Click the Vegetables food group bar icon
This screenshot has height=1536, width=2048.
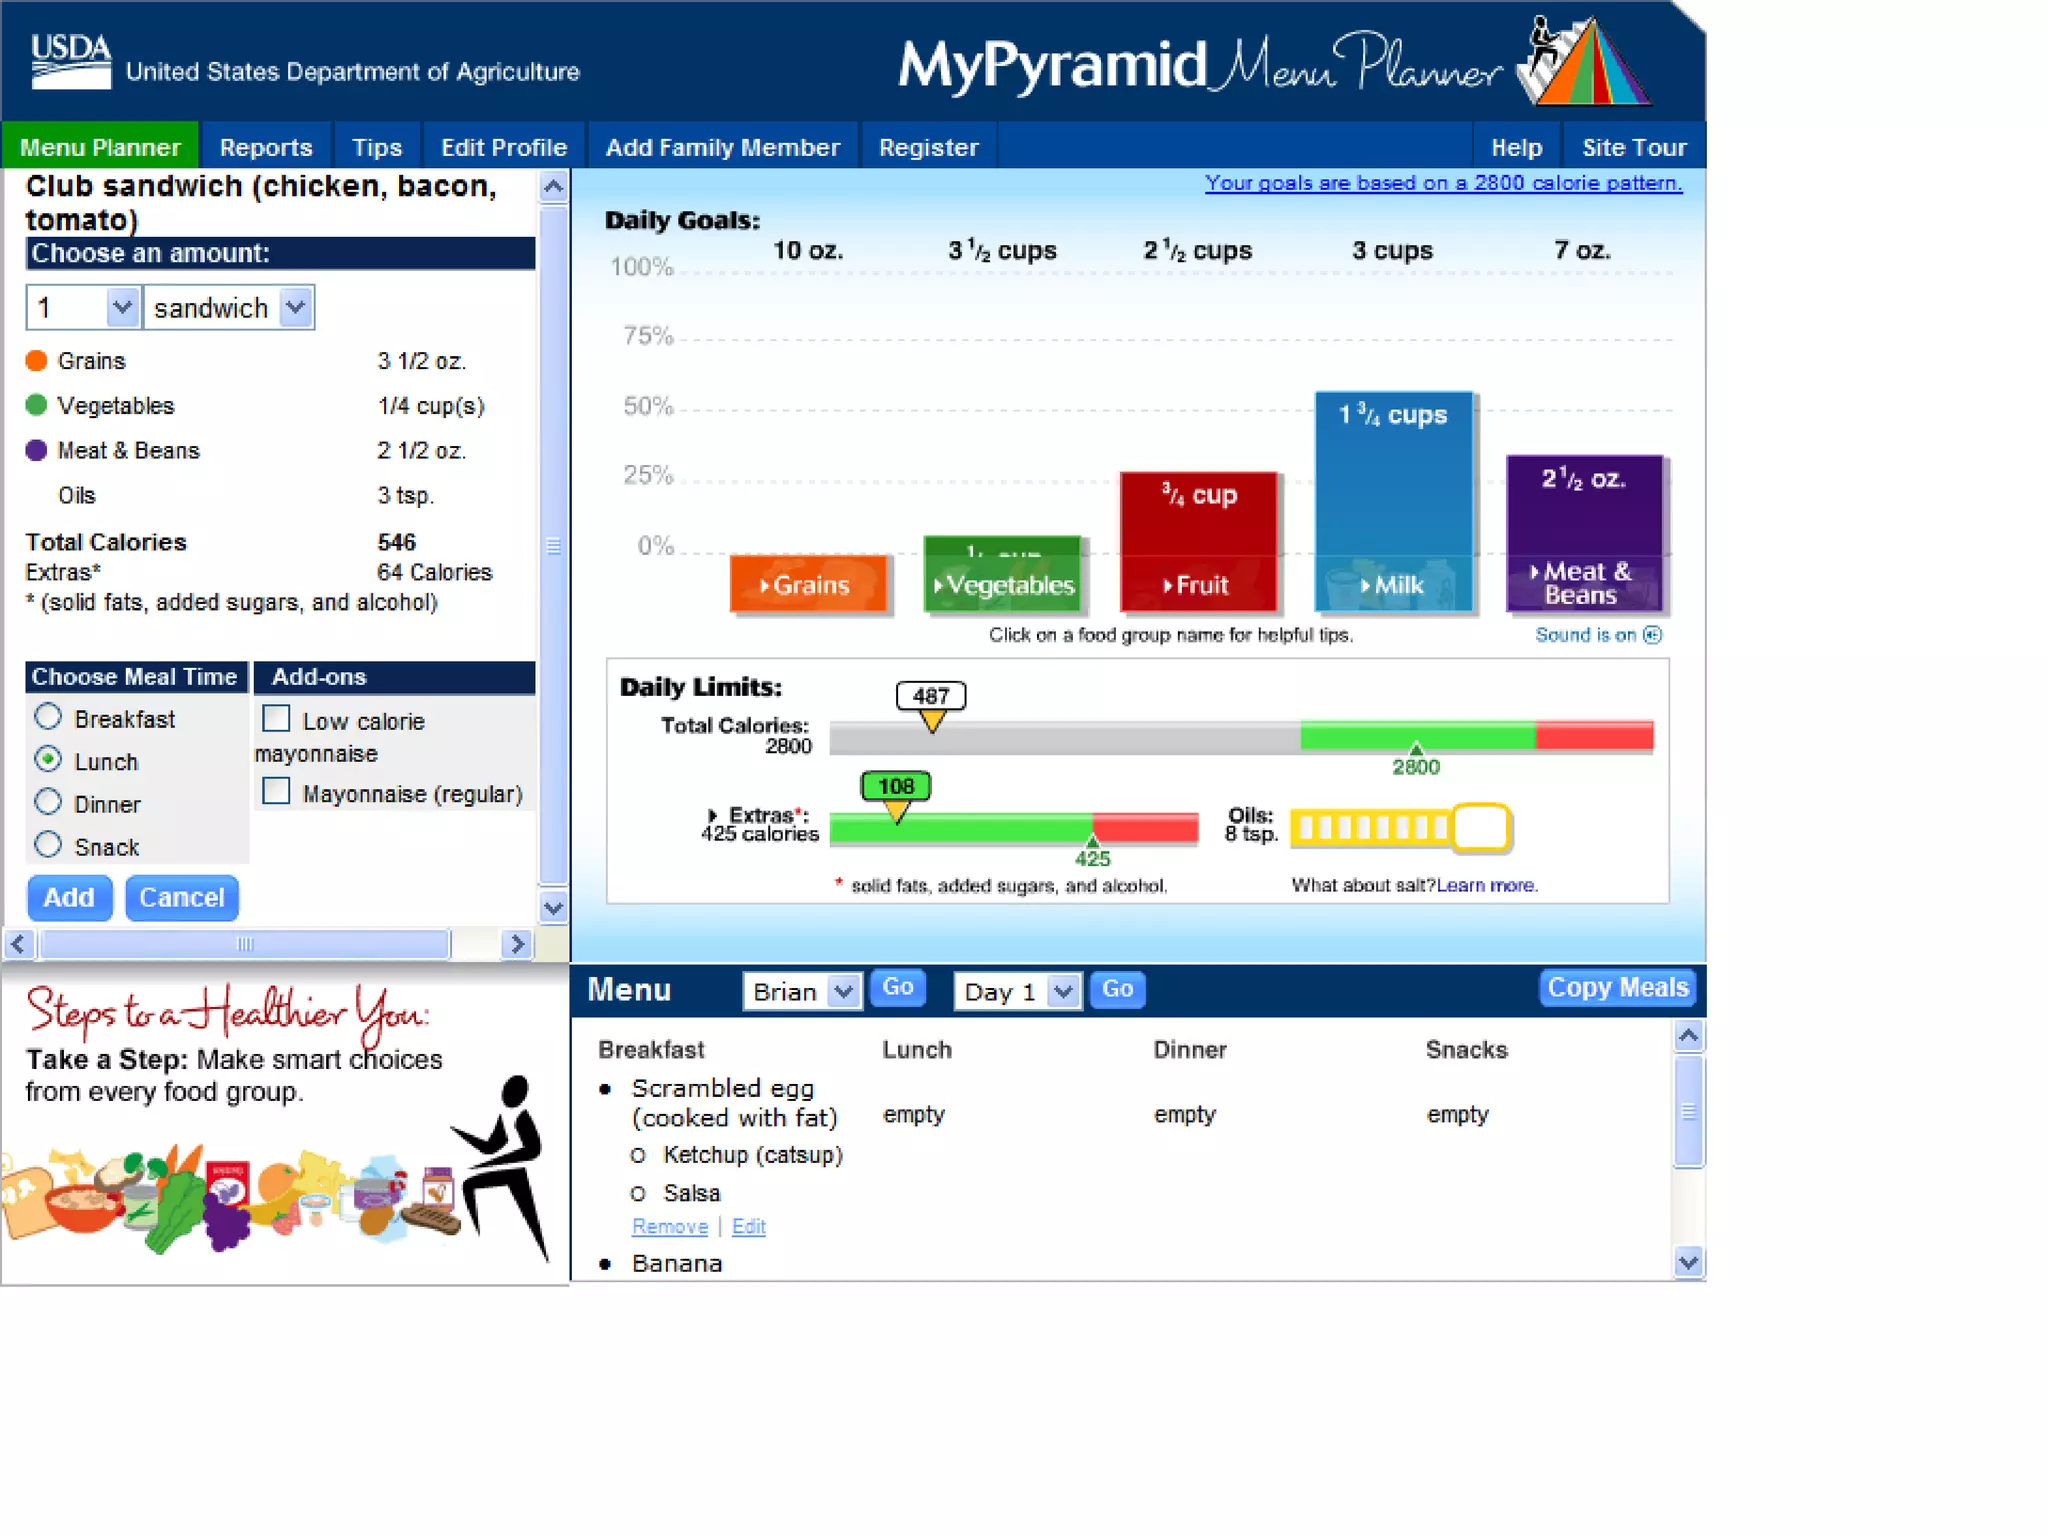pos(1003,576)
